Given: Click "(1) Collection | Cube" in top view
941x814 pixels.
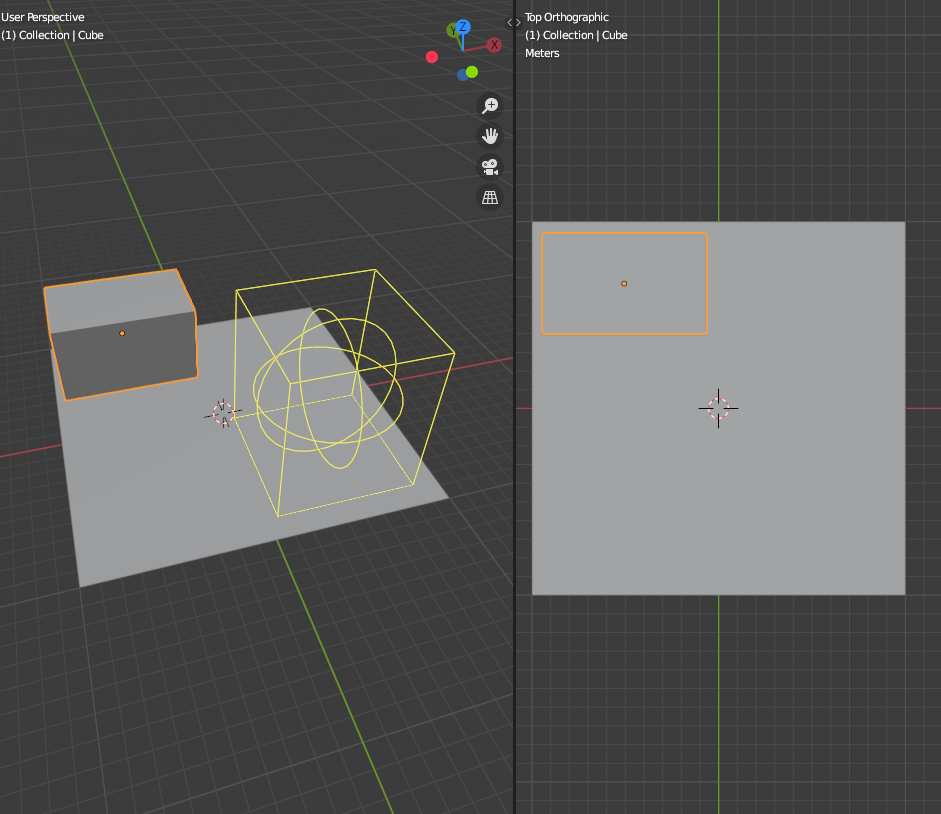Looking at the screenshot, I should pyautogui.click(x=576, y=35).
